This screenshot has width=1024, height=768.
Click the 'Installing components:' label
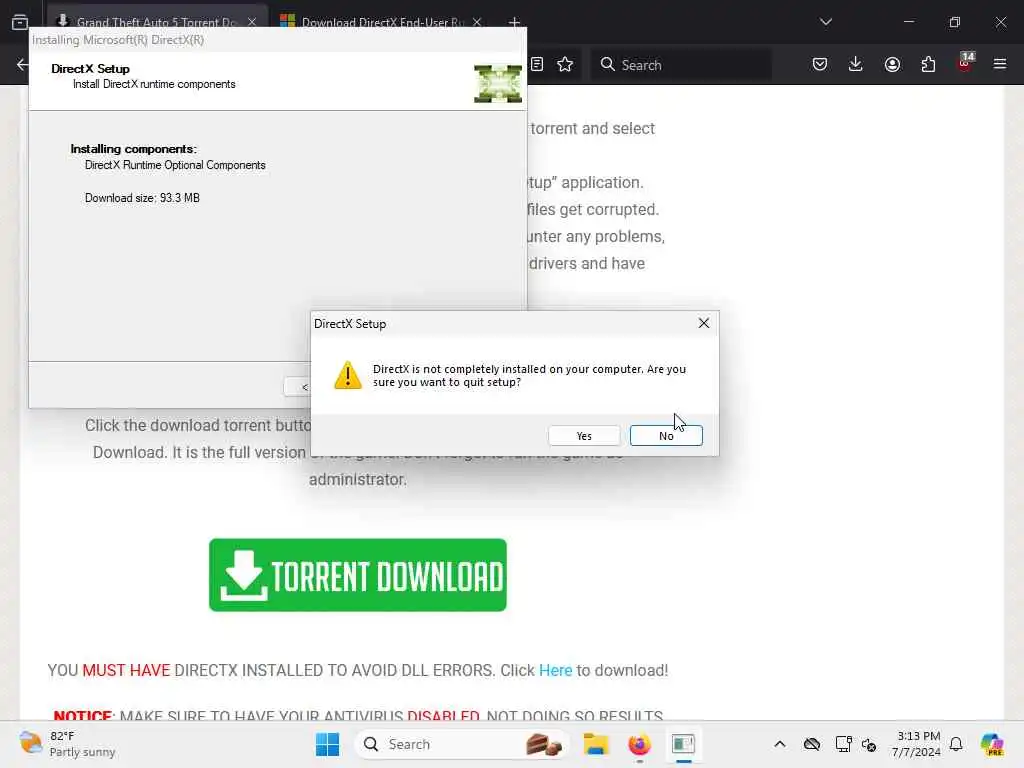tap(133, 149)
